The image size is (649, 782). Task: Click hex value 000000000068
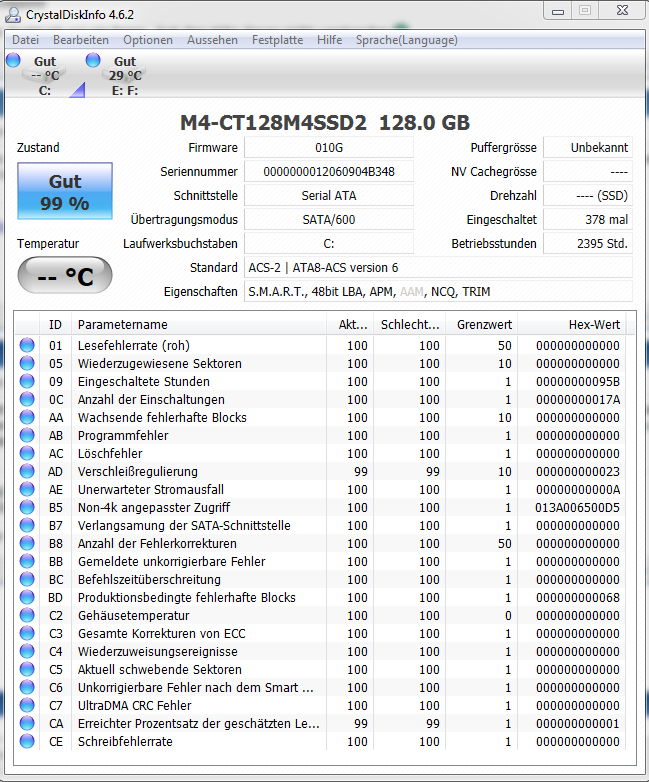pyautogui.click(x=578, y=597)
